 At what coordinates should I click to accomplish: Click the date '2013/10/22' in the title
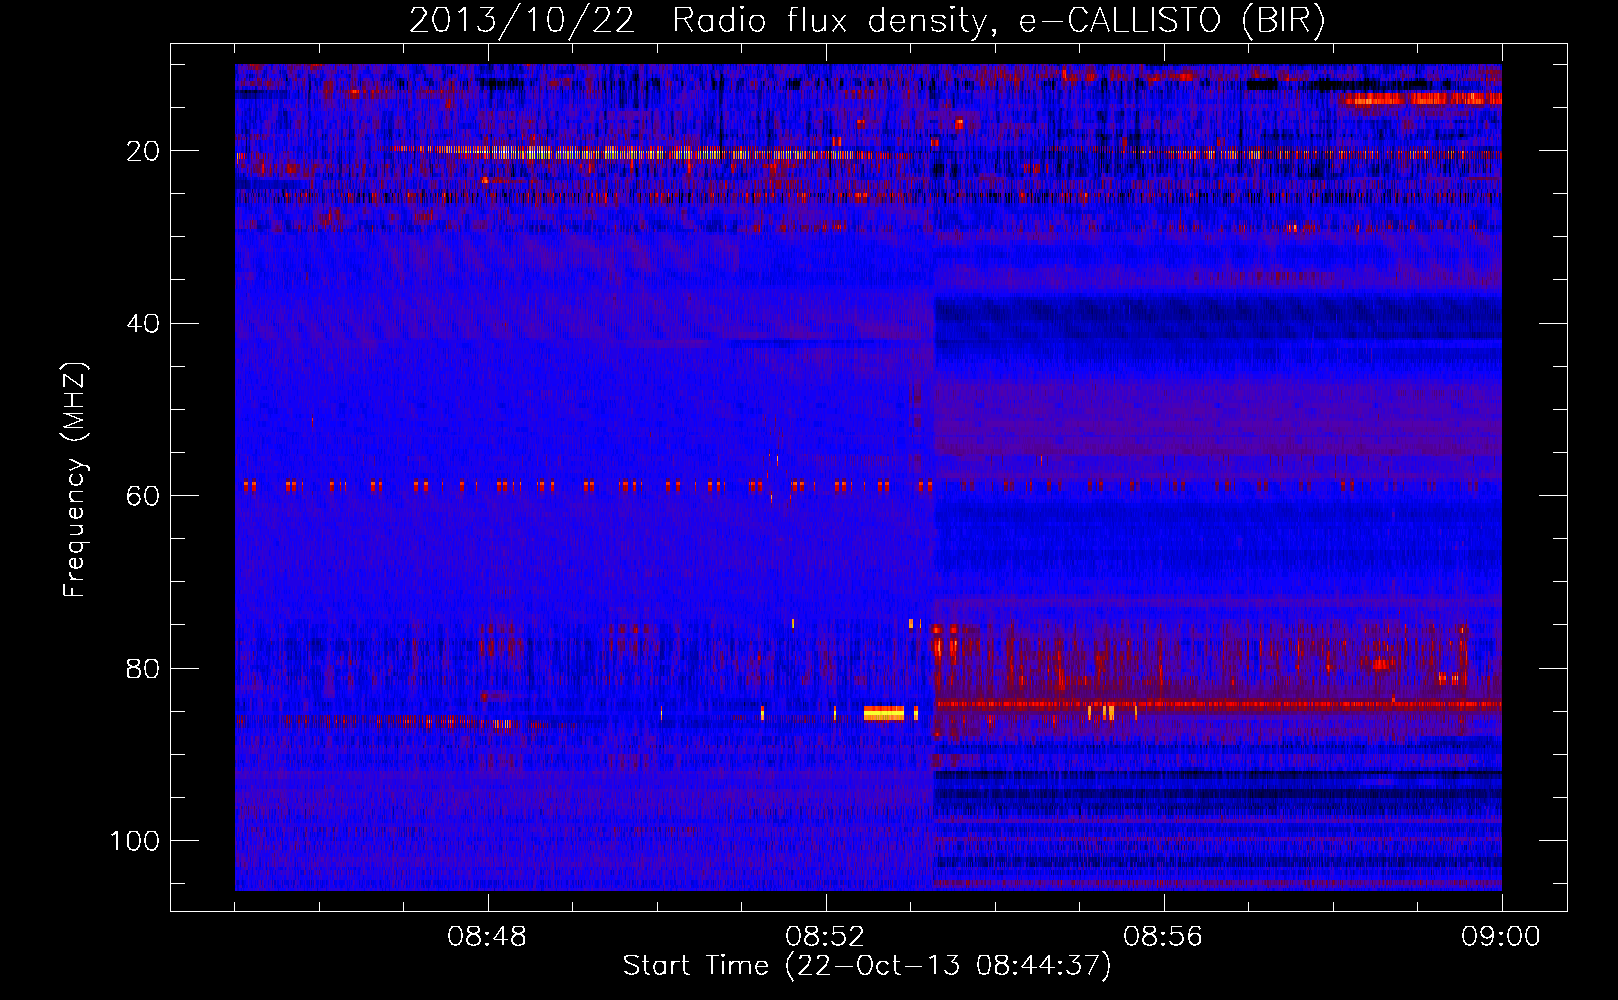point(521,21)
